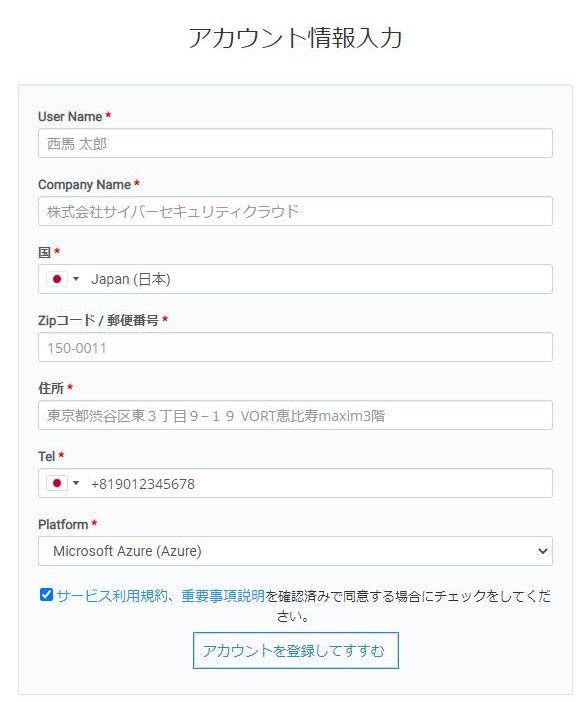Click the Tel phone number +819012345678 text

[x=143, y=484]
